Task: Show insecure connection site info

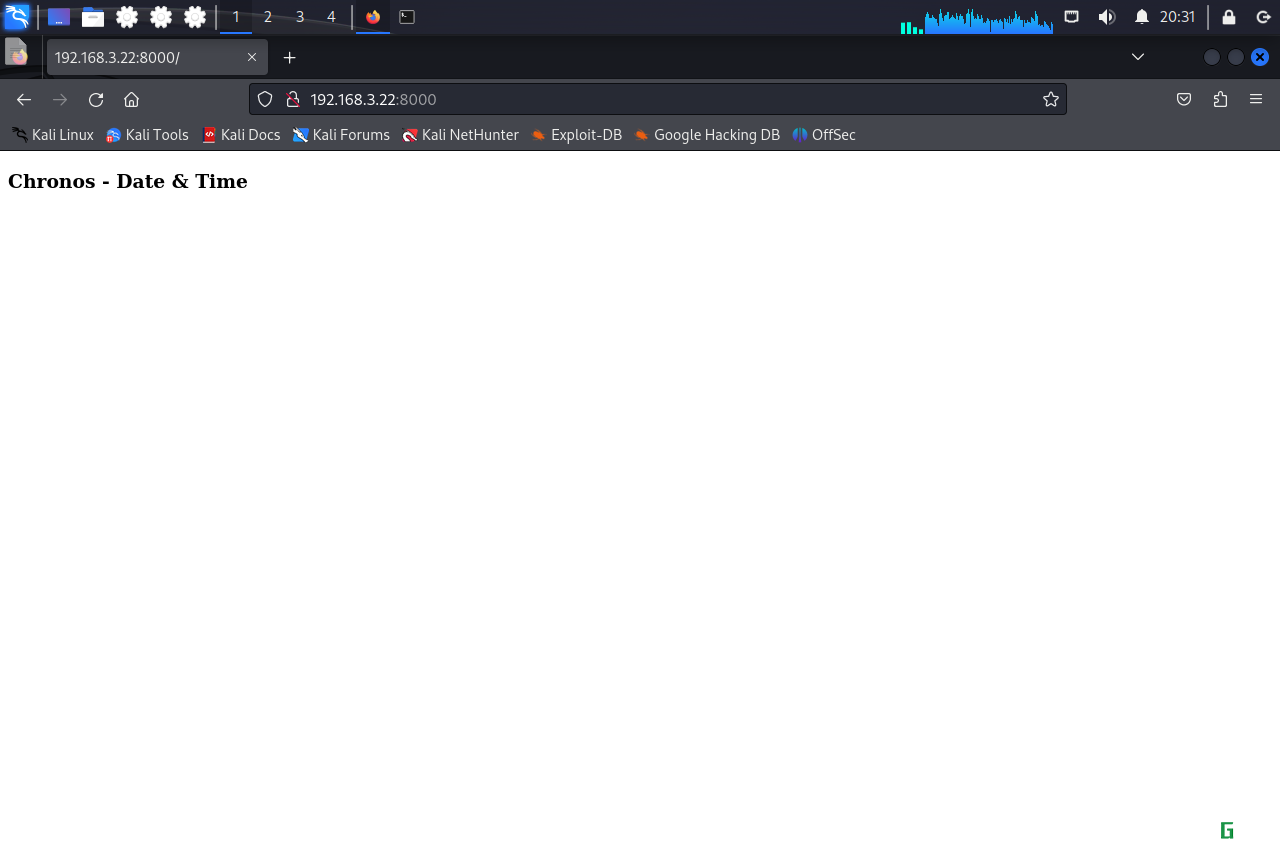Action: point(293,99)
